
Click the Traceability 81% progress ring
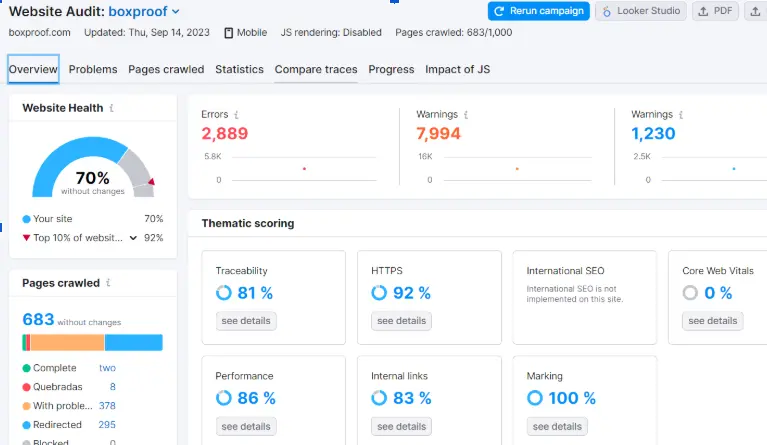[x=224, y=293]
